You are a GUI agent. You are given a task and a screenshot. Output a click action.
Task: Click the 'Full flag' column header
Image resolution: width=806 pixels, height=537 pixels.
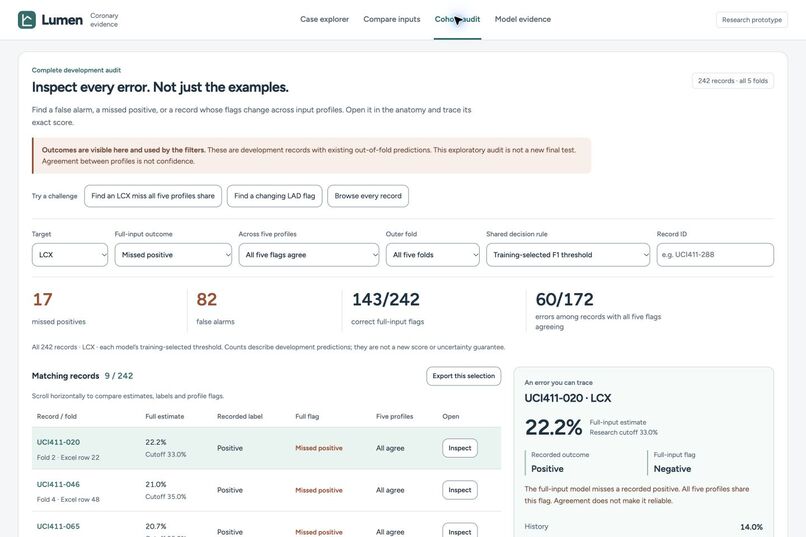point(307,416)
